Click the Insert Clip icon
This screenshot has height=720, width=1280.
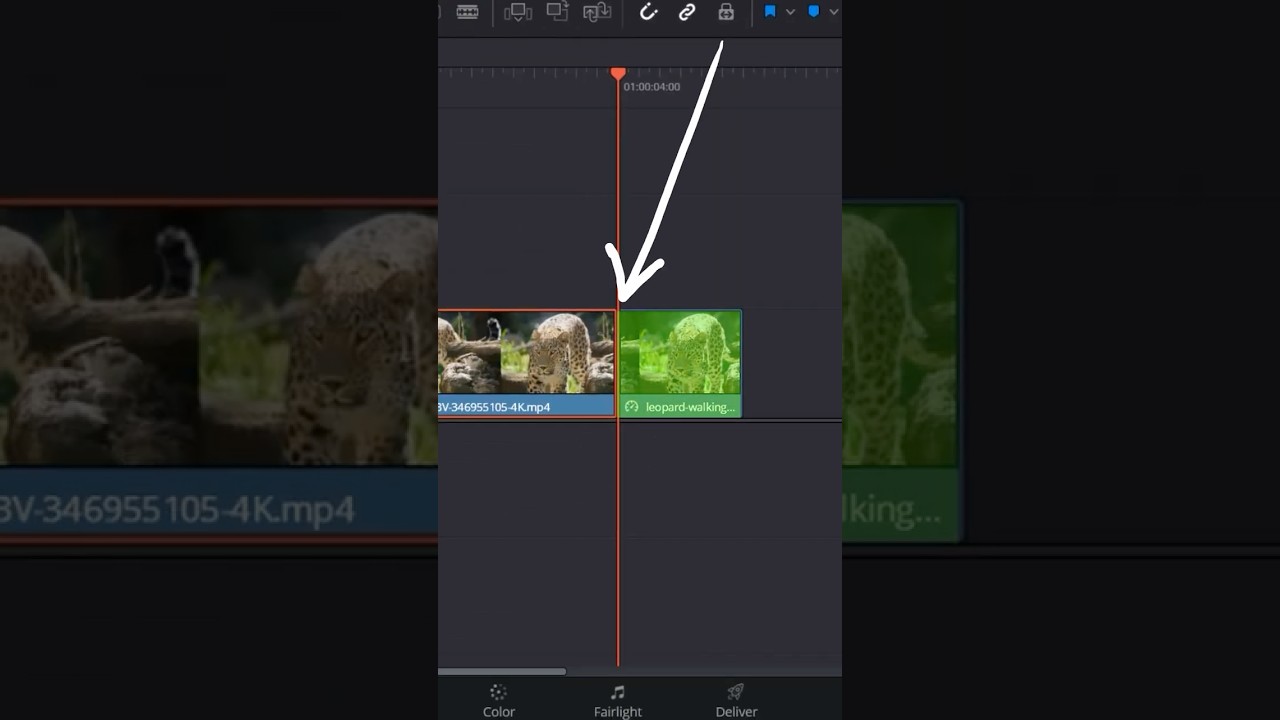518,12
